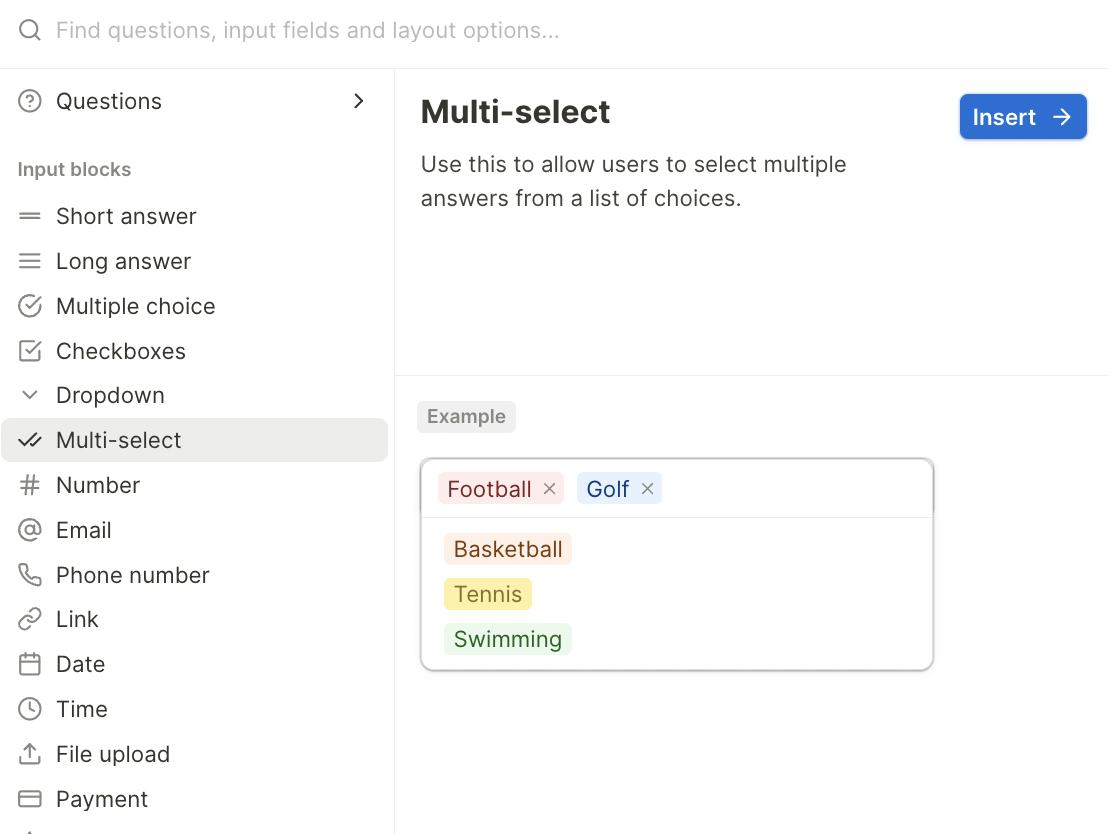
Task: Click the Time clock icon
Action: [30, 709]
